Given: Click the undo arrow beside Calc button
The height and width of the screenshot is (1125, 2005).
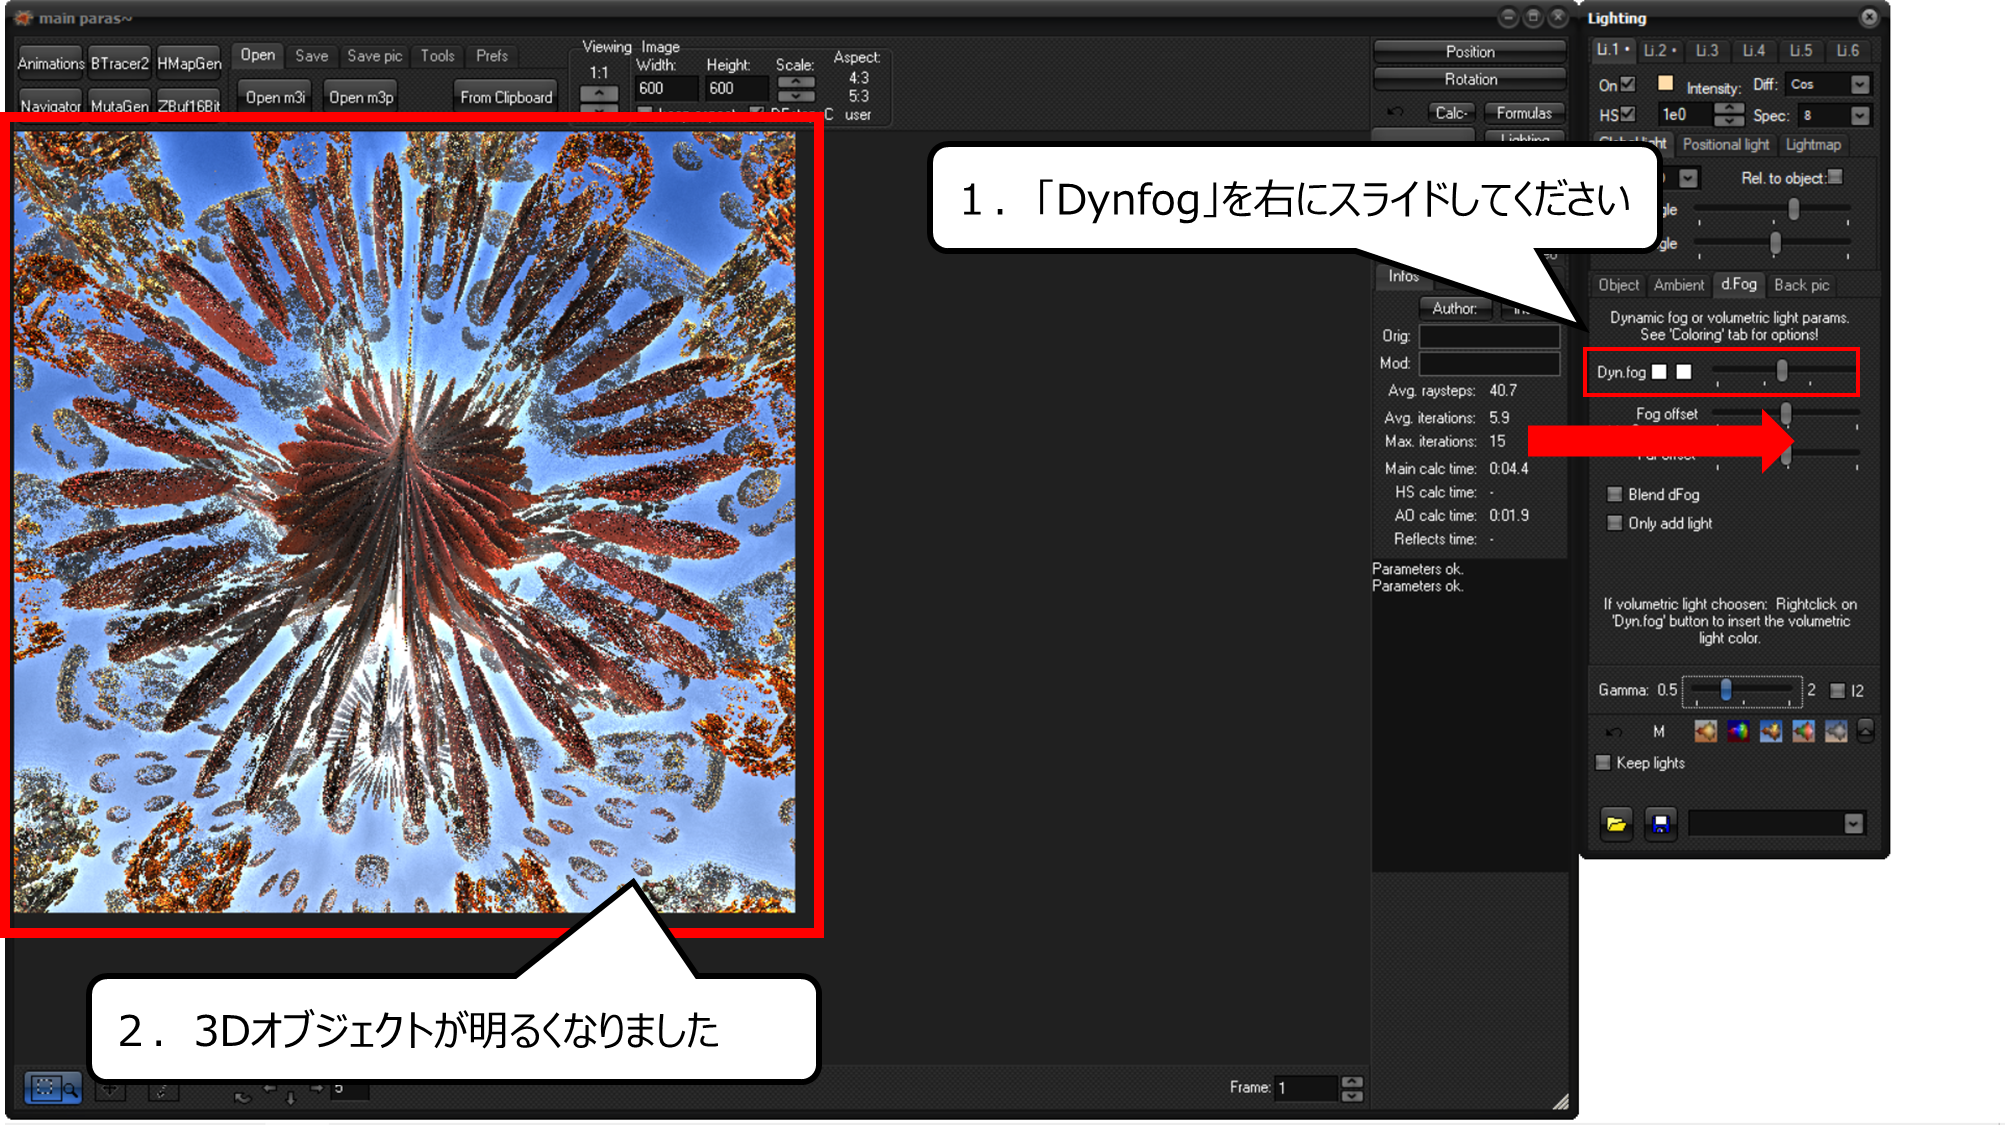Looking at the screenshot, I should (1395, 113).
